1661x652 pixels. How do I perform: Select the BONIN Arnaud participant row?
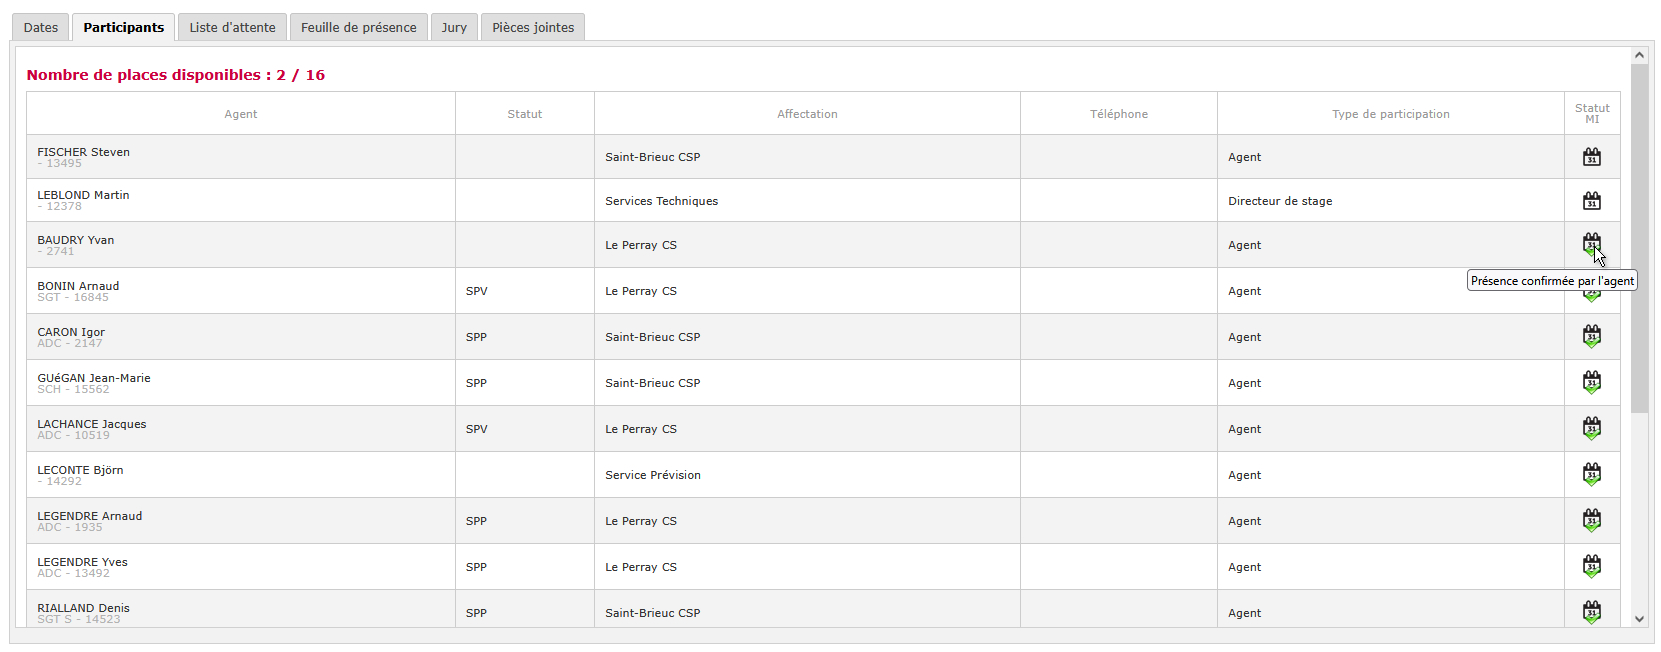[823, 291]
